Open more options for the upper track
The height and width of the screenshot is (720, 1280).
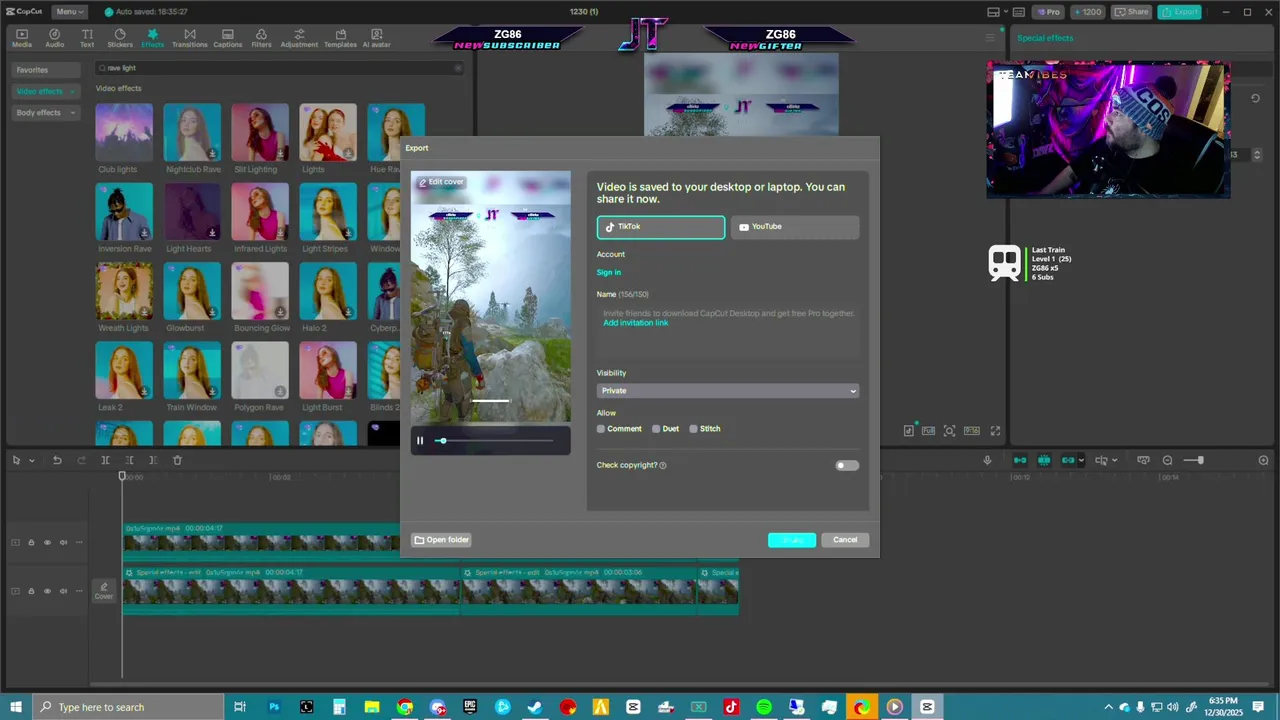coord(80,542)
